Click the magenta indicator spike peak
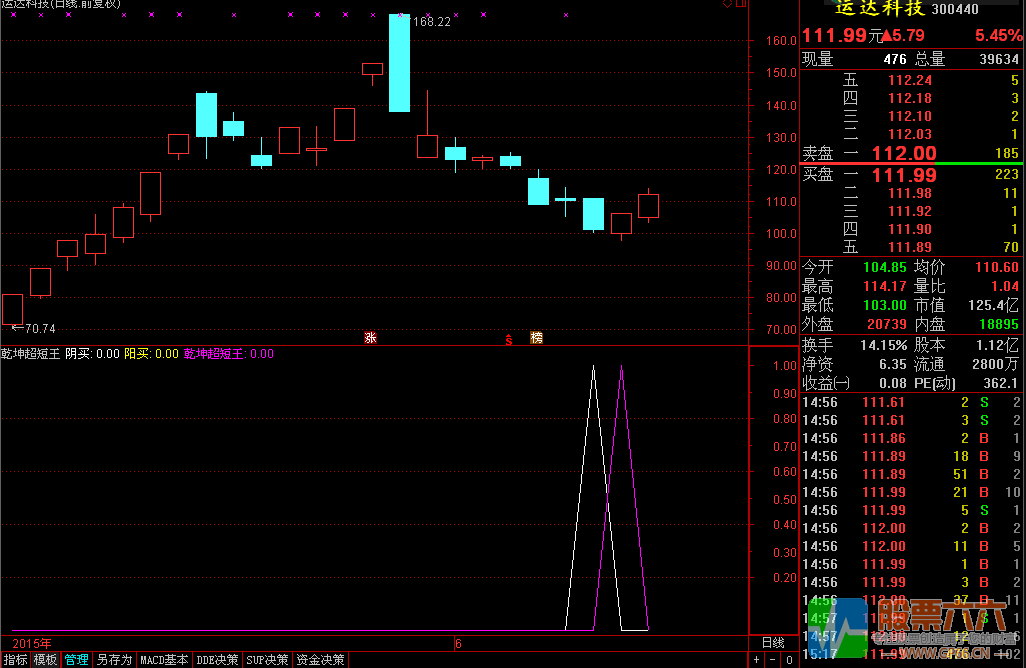1026x668 pixels. 621,366
